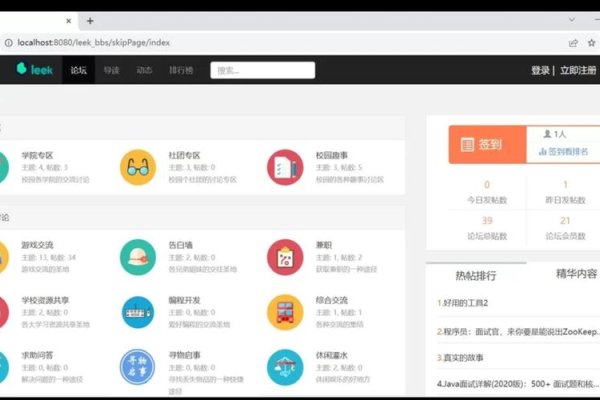
Task: Open the 寻物启事 board title
Action: pyautogui.click(x=184, y=355)
